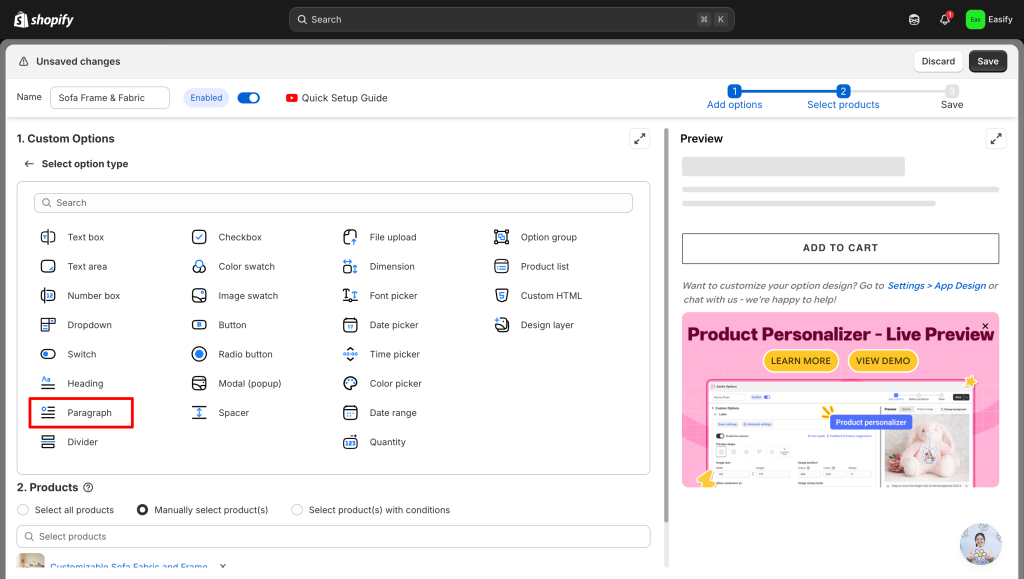Select the "Select all products" radio button
The height and width of the screenshot is (579, 1024).
(x=24, y=510)
